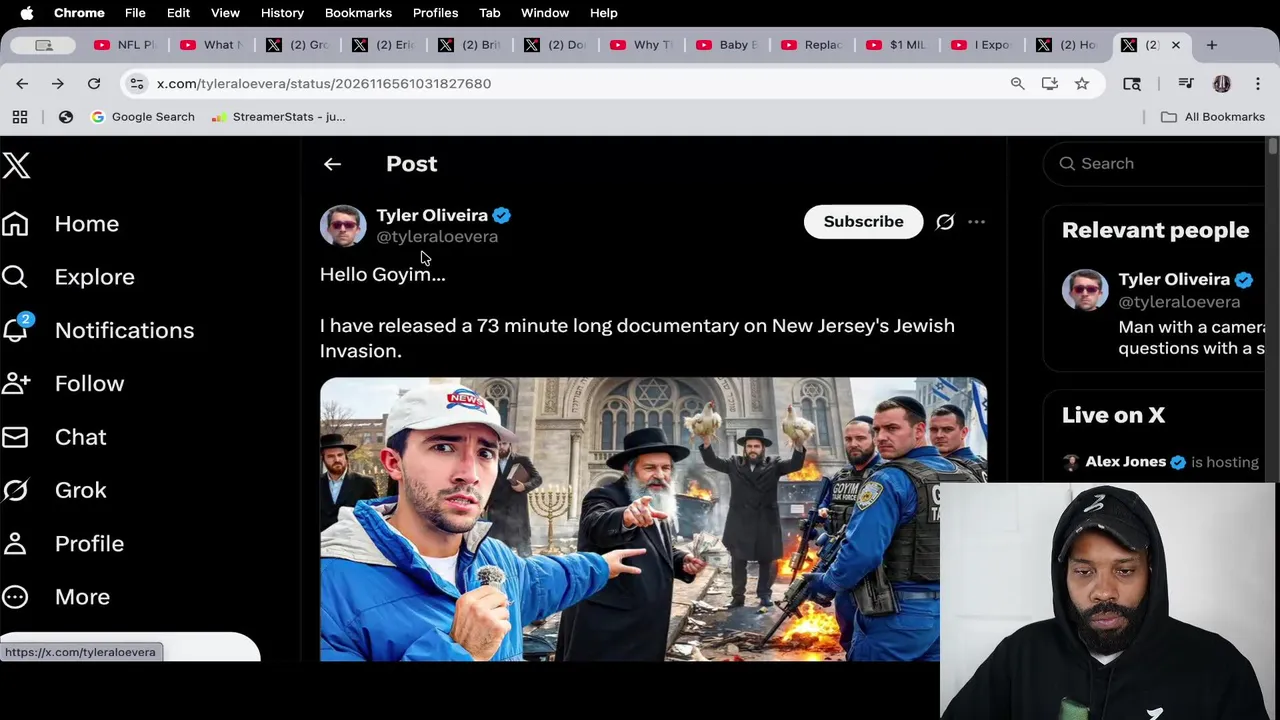
Task: Open a new browser tab
Action: [x=1211, y=45]
